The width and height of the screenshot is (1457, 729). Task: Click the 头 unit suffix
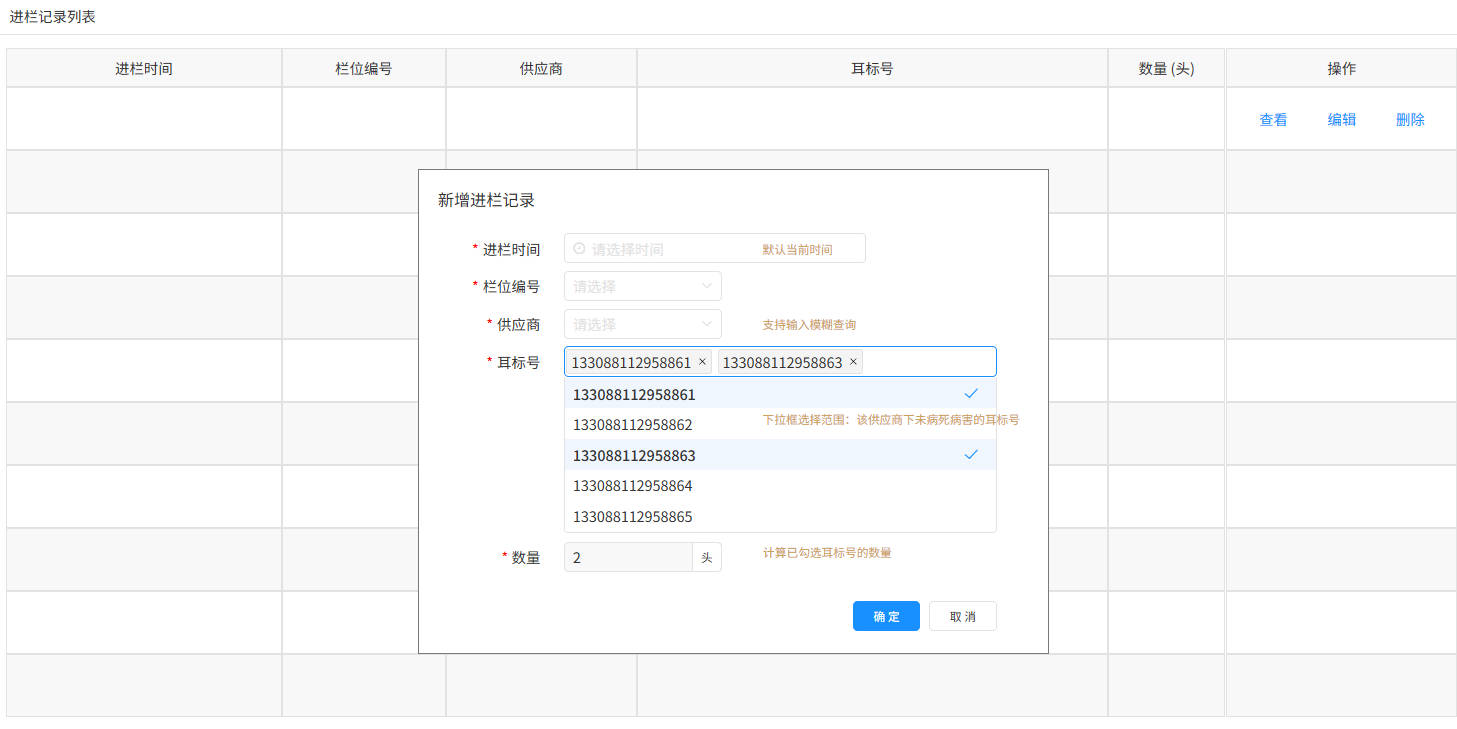click(707, 557)
